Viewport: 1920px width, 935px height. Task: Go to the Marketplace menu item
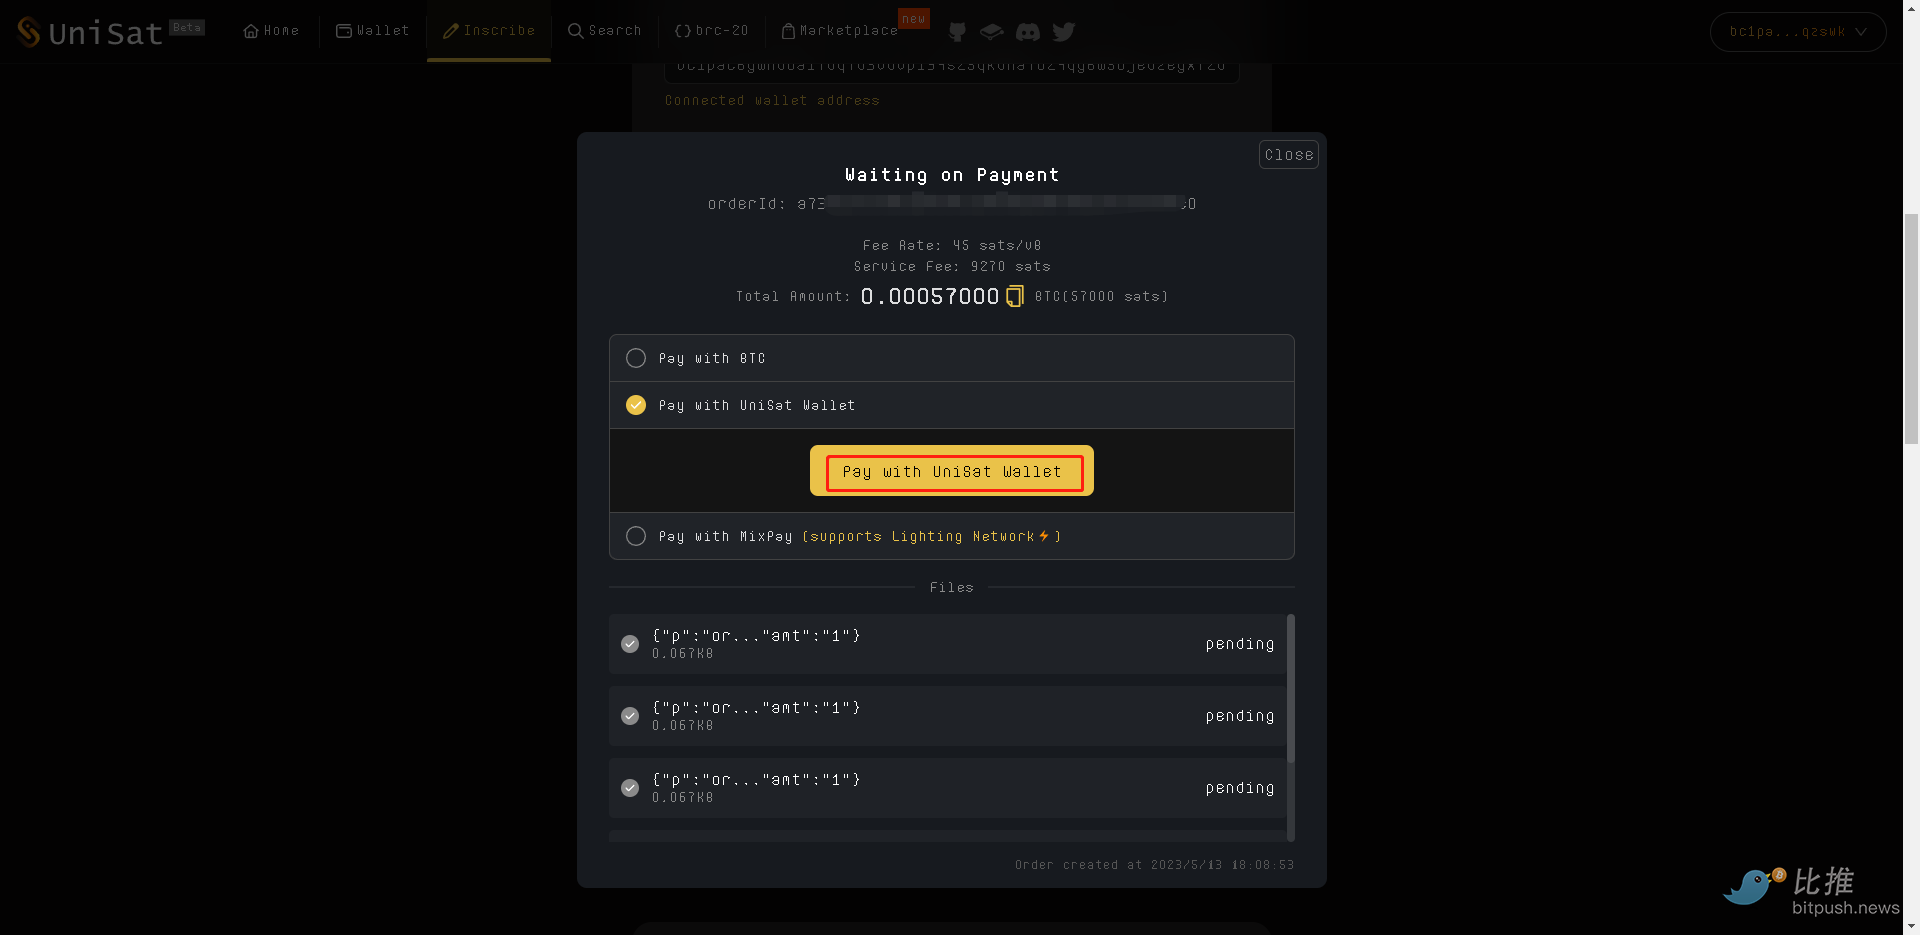tap(839, 31)
